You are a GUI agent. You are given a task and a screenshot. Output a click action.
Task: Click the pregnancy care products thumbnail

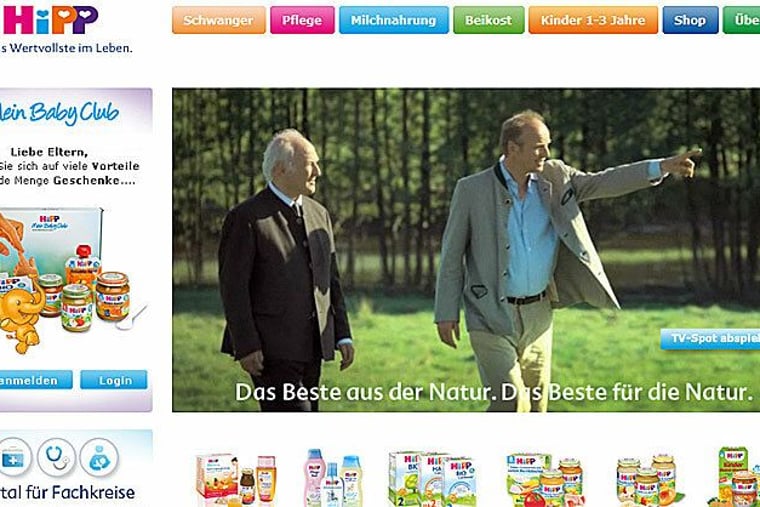tap(236, 479)
